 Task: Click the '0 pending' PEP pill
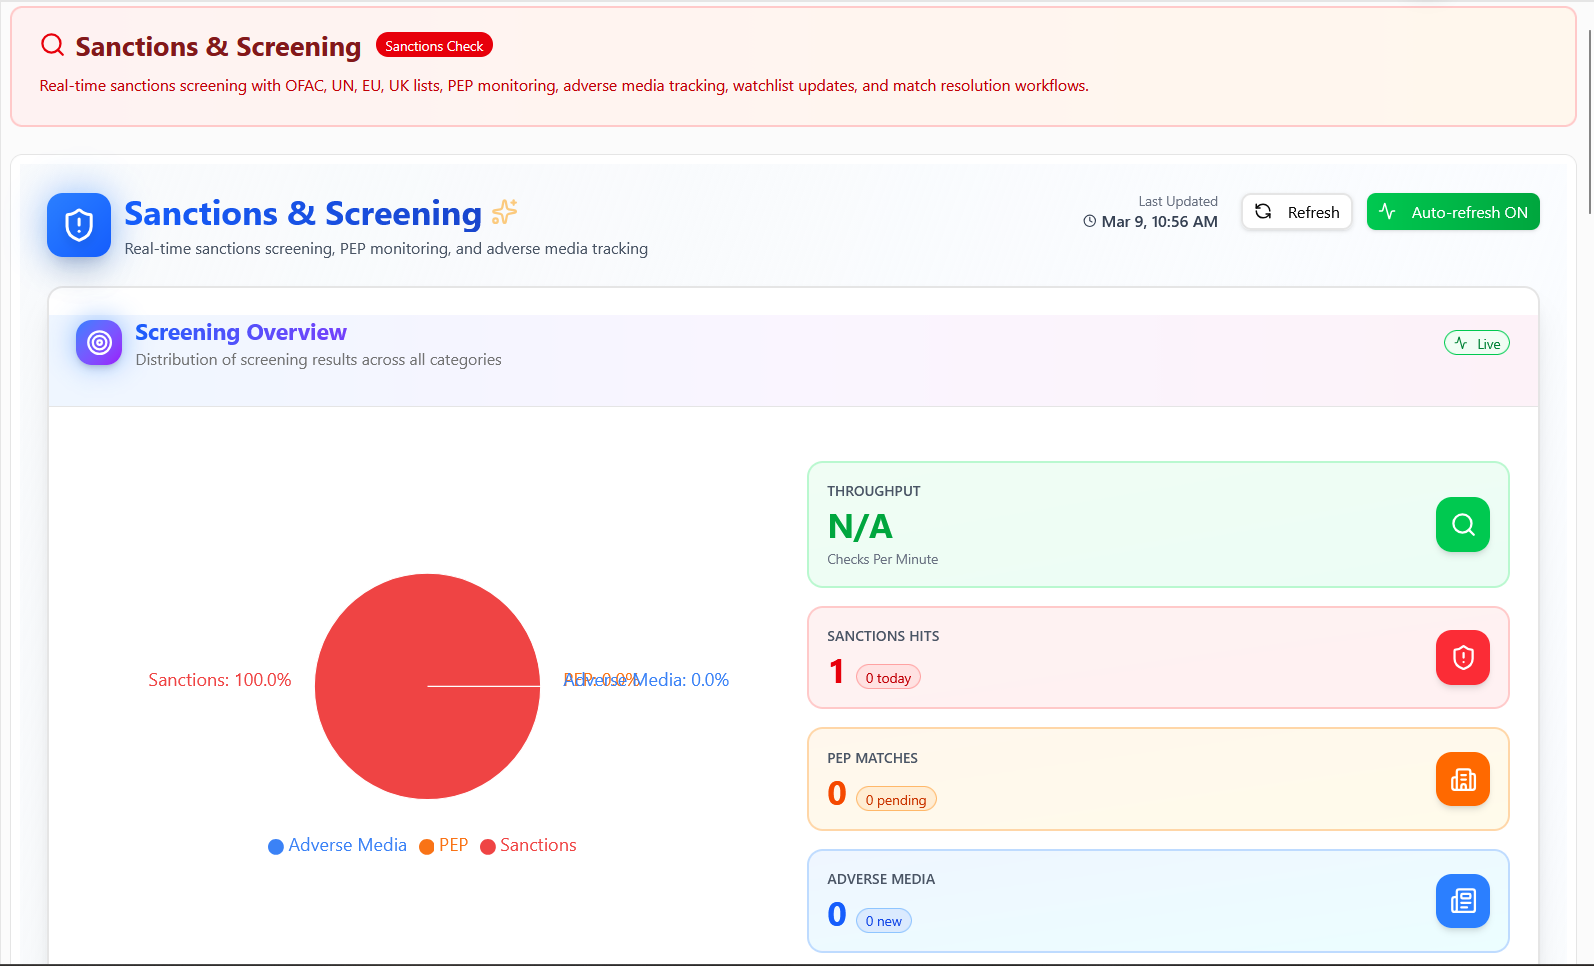click(896, 800)
